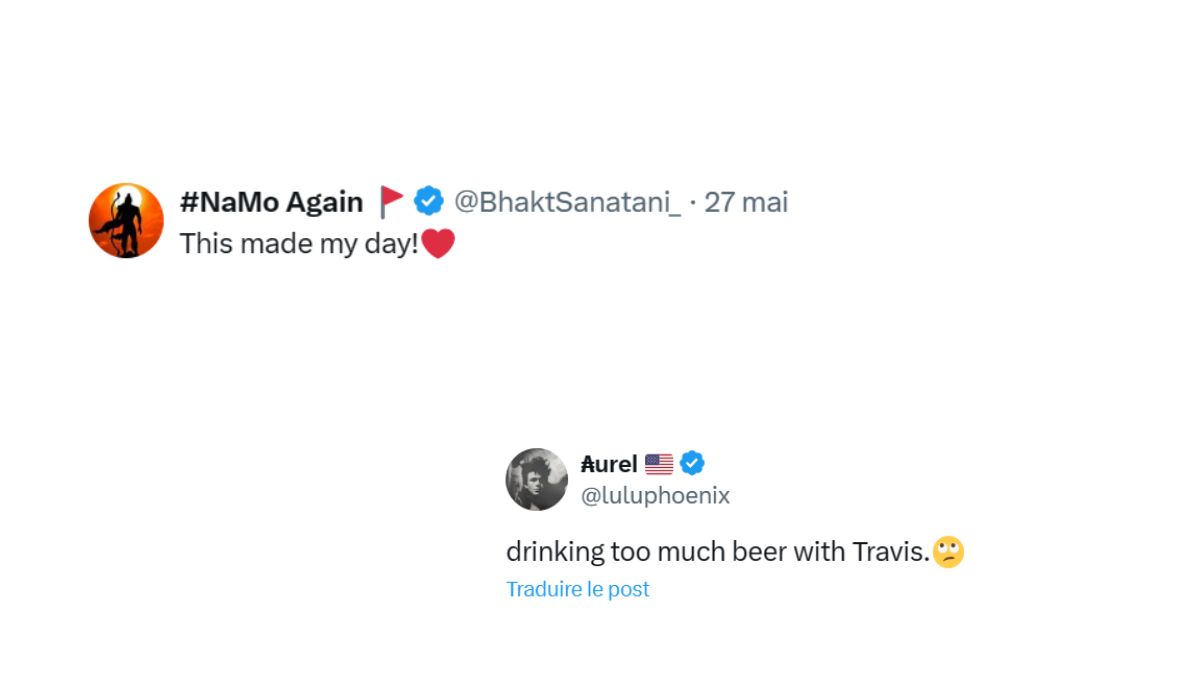Visit the @BhaktSanatani_ handle
The image size is (1200, 675).
pos(567,202)
